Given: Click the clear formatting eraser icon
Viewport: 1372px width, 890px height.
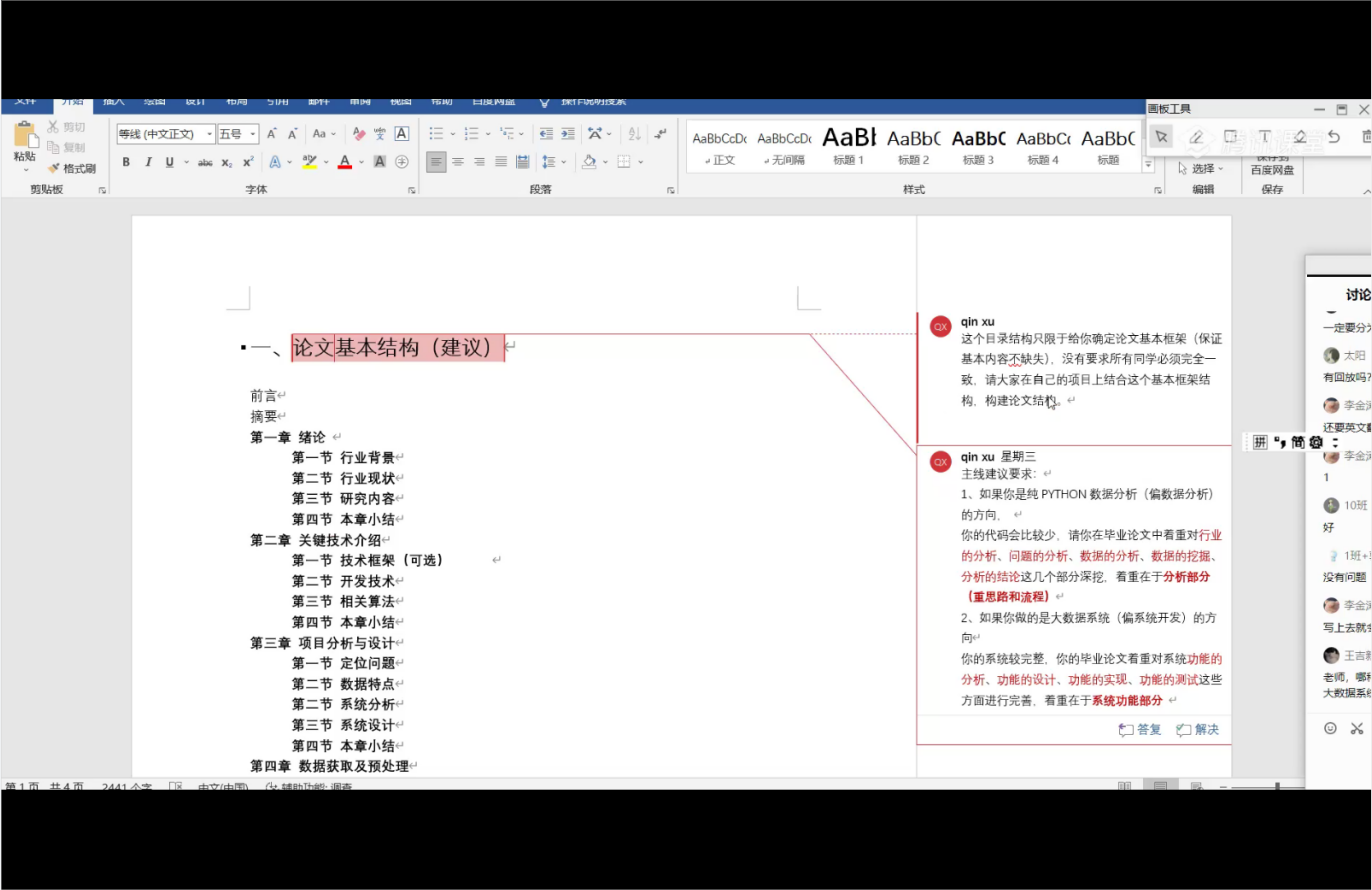Looking at the screenshot, I should (x=358, y=134).
